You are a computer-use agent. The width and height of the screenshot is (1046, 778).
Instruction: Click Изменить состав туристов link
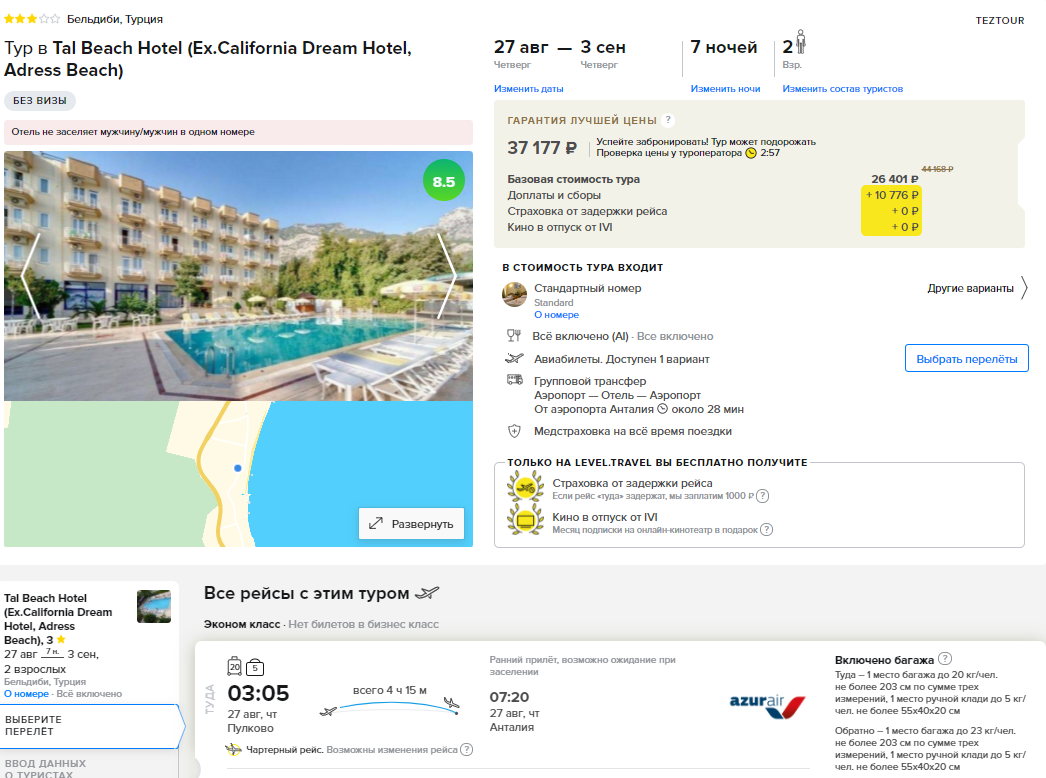click(843, 89)
